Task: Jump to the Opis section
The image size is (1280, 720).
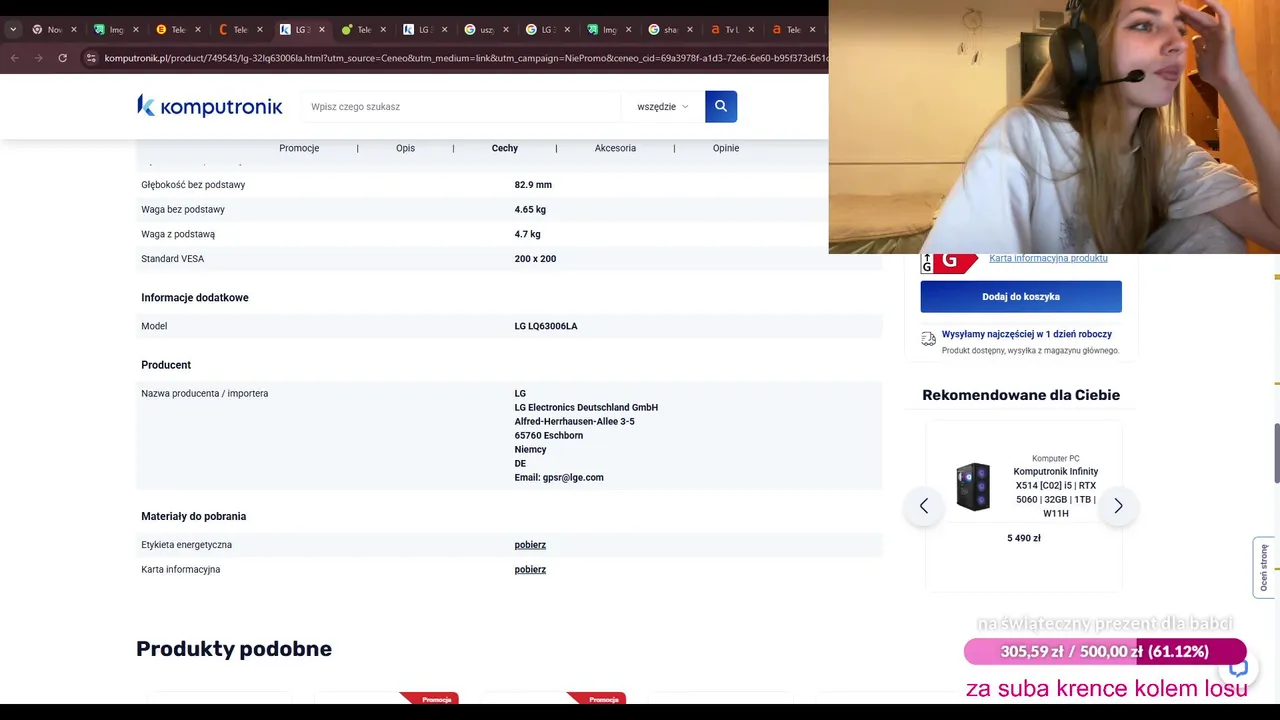Action: click(405, 148)
